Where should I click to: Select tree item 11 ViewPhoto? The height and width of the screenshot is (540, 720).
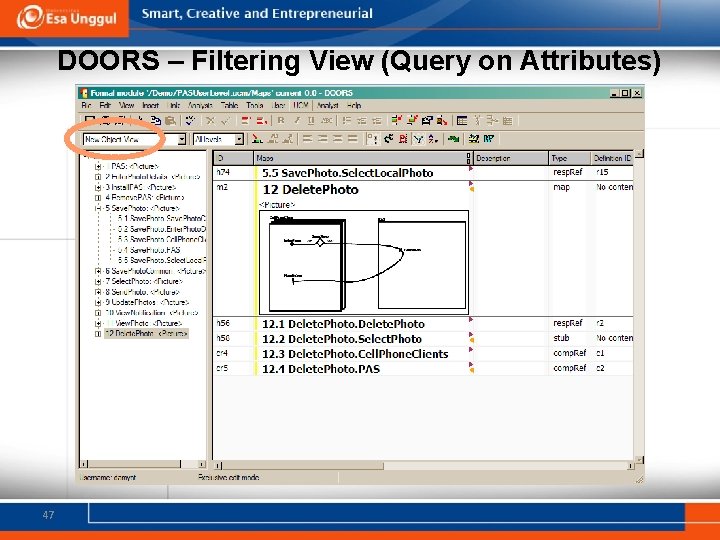[x=143, y=323]
